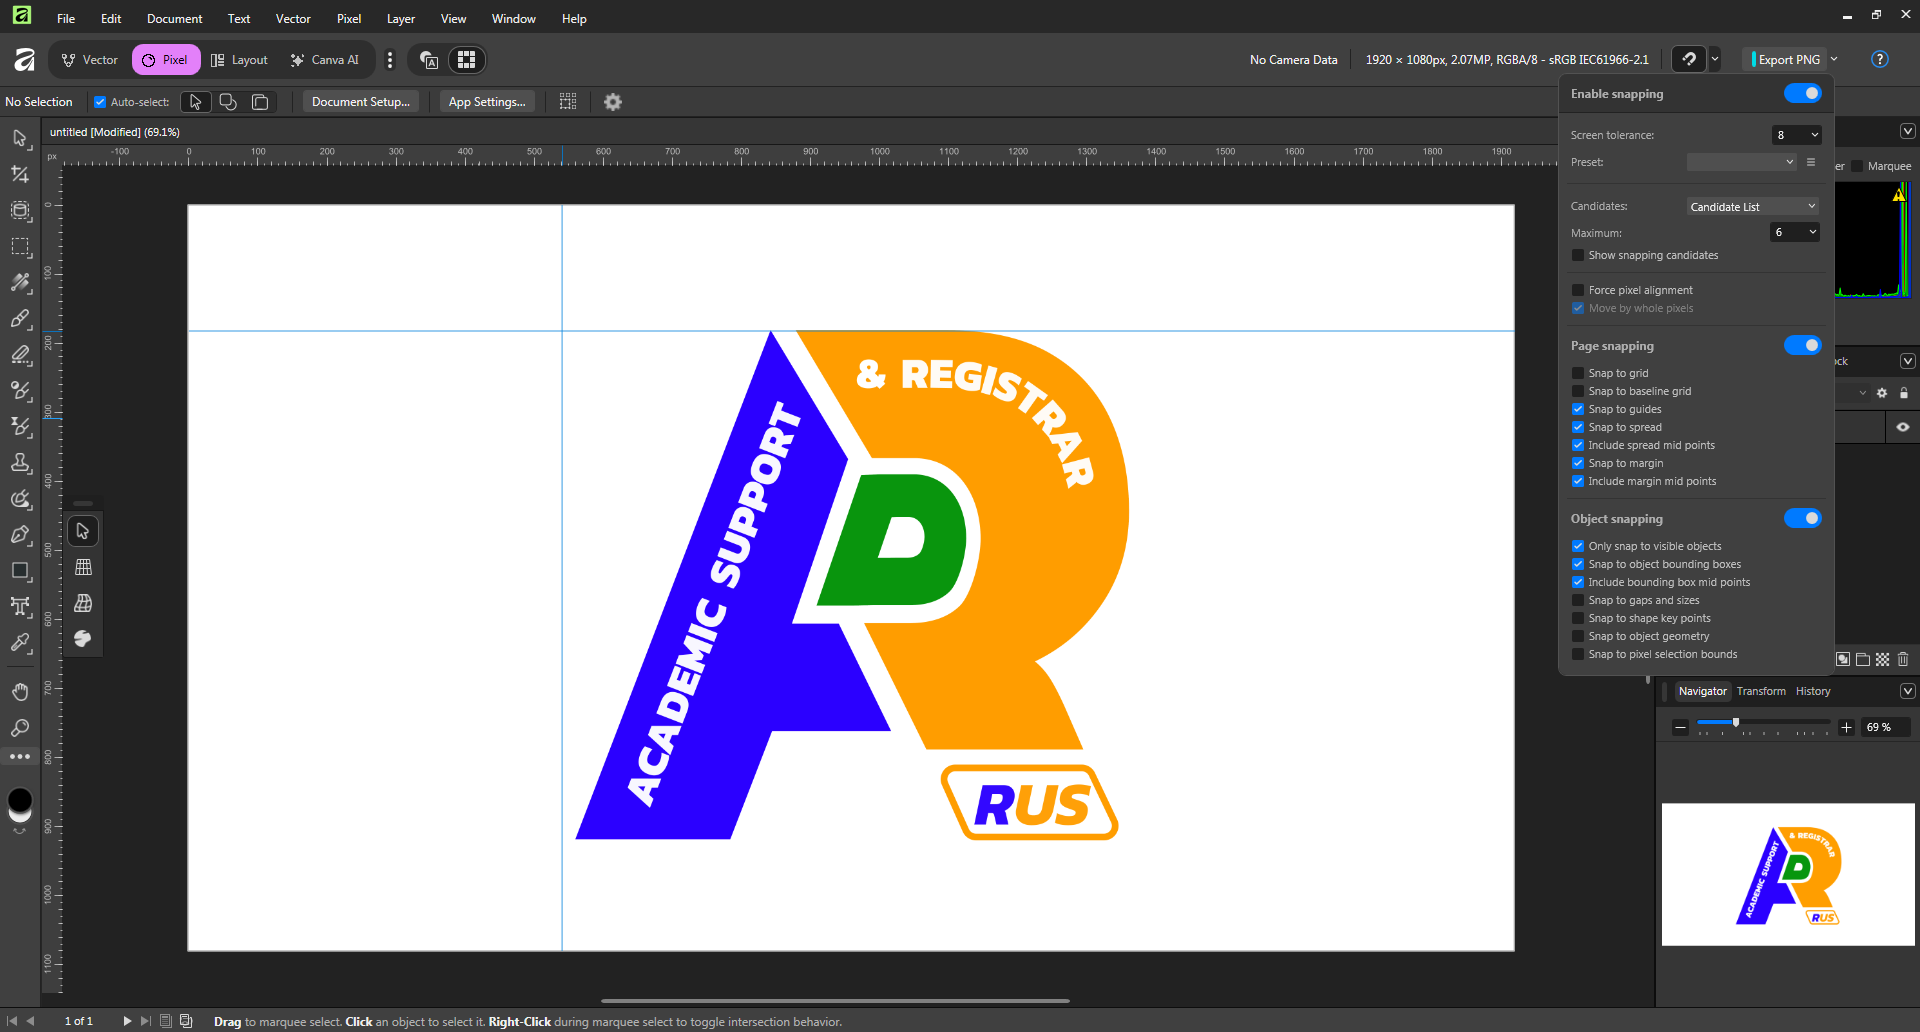
Task: Select the Zoom magnifier tool
Action: tap(20, 728)
